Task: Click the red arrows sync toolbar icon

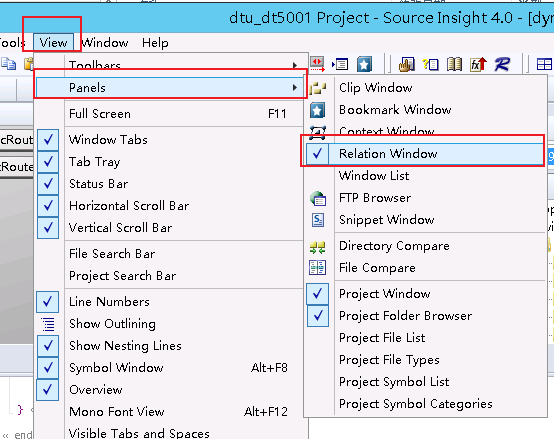Action: [x=317, y=64]
